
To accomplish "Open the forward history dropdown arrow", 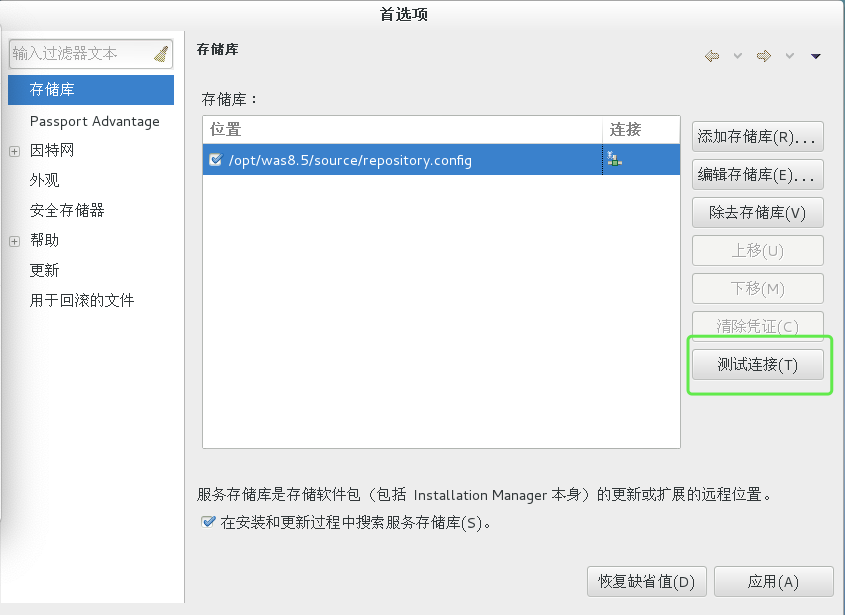I will (789, 56).
